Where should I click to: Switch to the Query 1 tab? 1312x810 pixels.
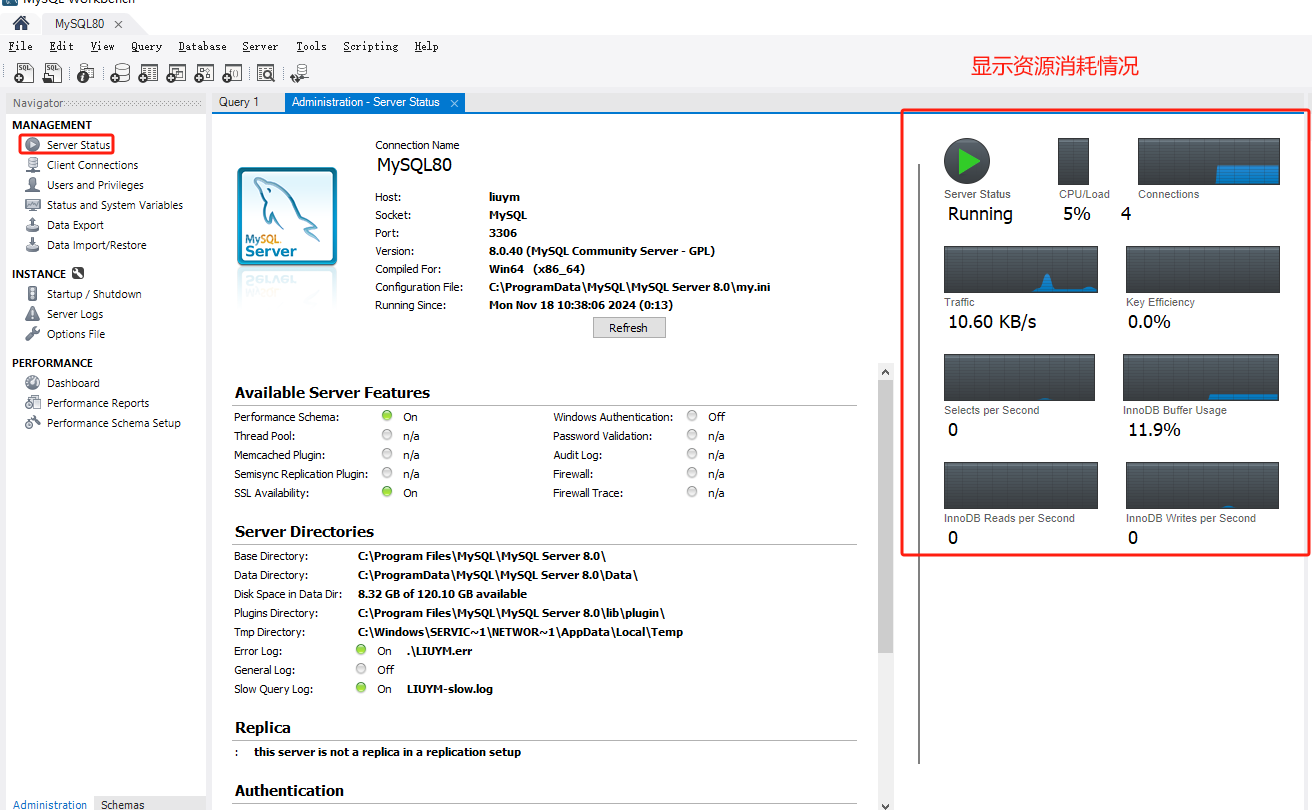click(x=239, y=102)
